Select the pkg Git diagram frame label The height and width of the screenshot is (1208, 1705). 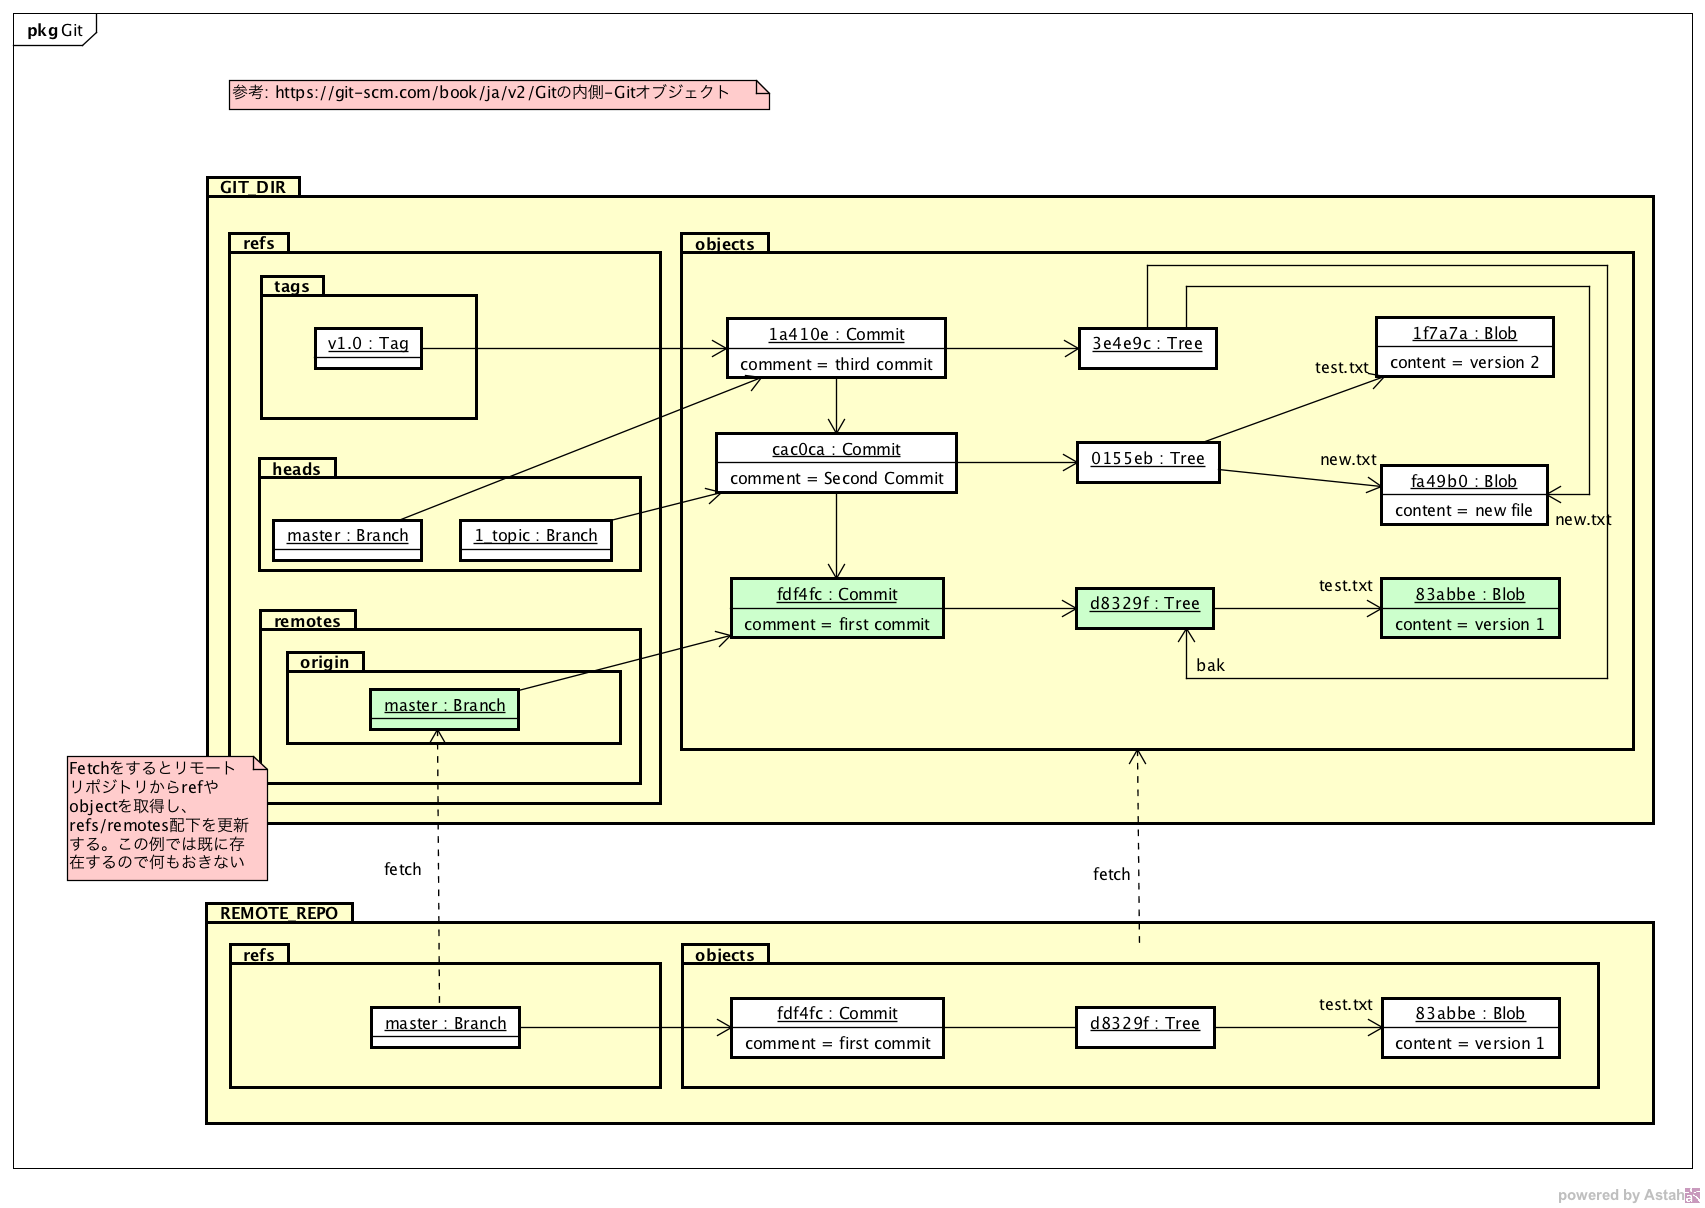point(55,30)
